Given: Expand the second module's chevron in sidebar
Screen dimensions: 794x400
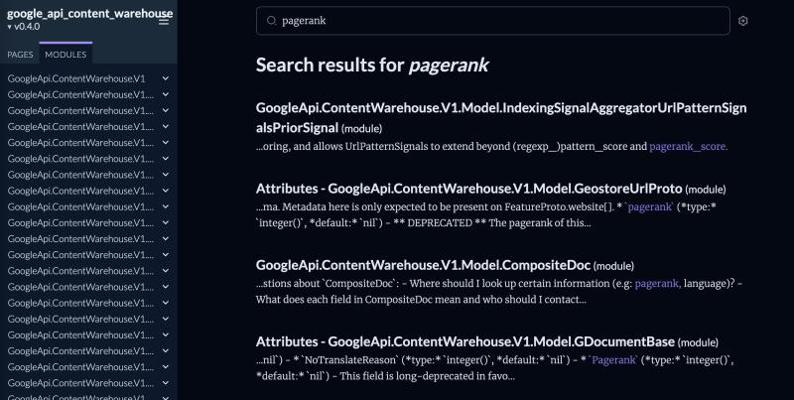Looking at the screenshot, I should click(x=166, y=94).
